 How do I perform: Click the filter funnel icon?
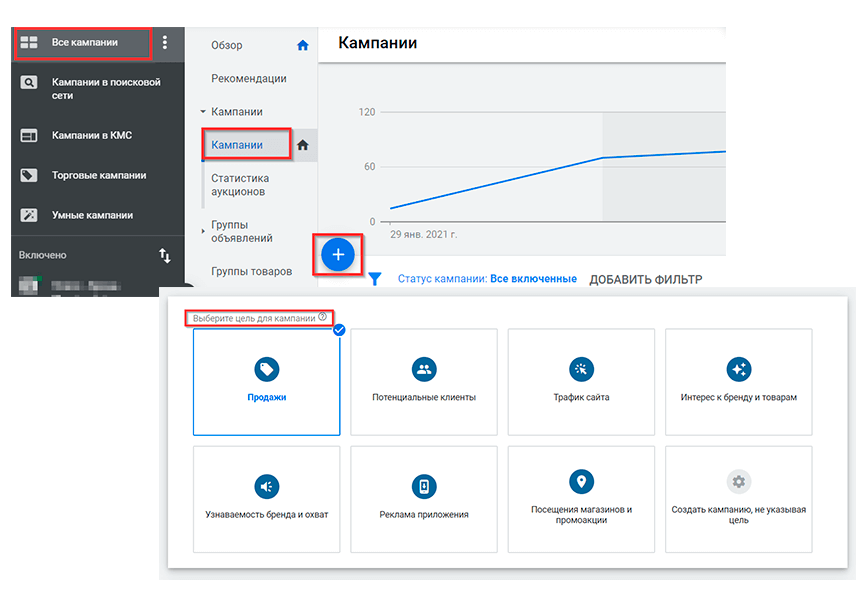point(375,279)
